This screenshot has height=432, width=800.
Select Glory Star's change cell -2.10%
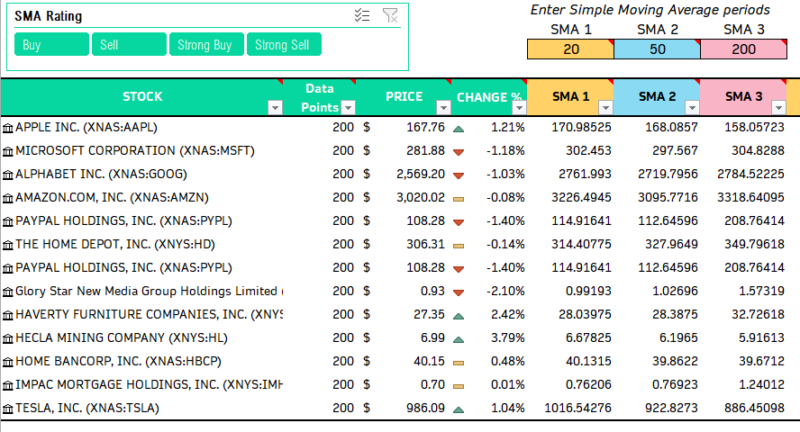coord(489,291)
